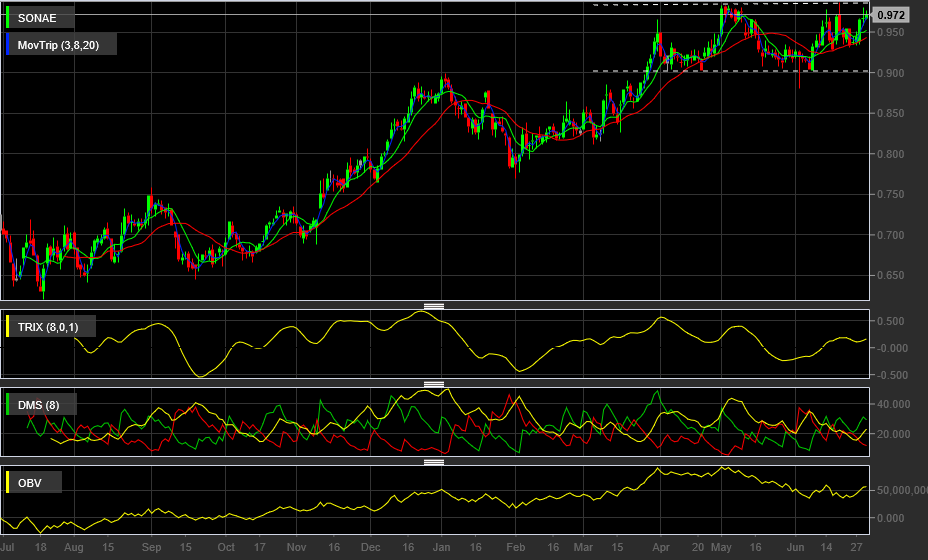Click the yellow TRIX color marker
Image resolution: width=928 pixels, height=560 pixels.
(x=9, y=327)
